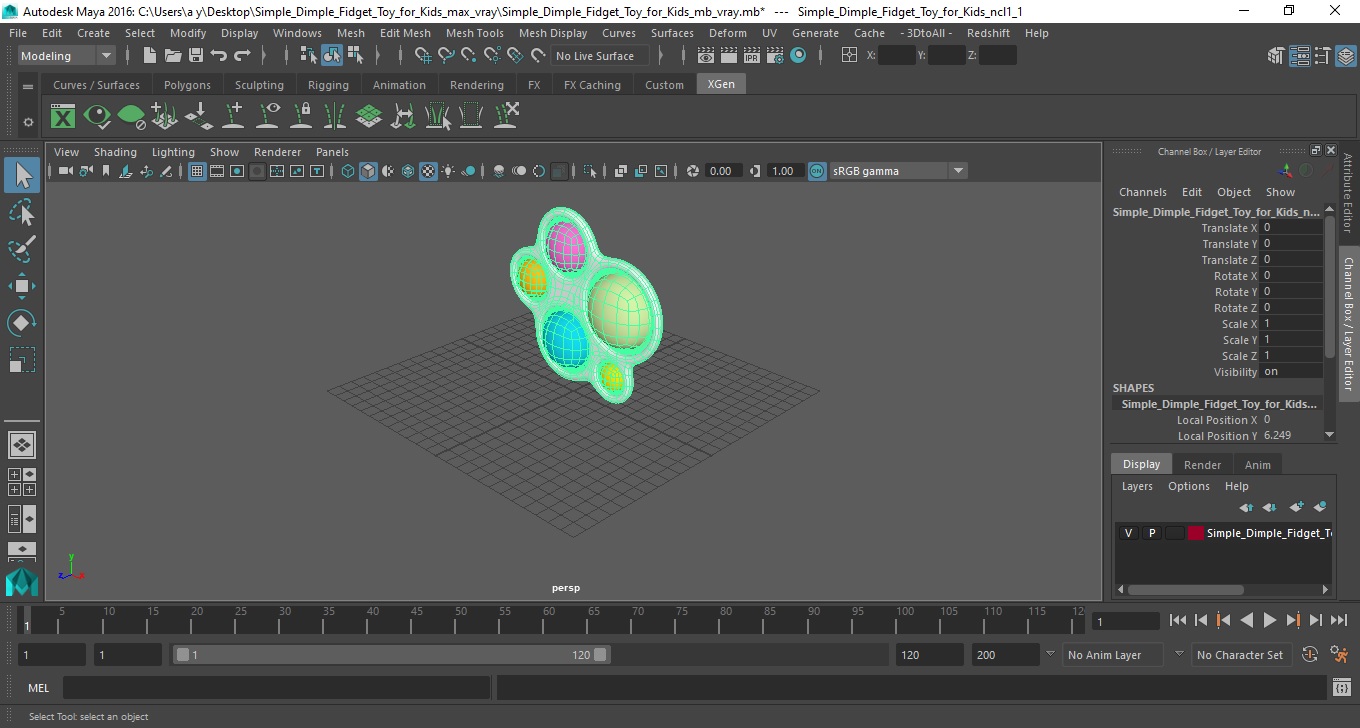
Task: Start IPR render
Action: click(752, 56)
